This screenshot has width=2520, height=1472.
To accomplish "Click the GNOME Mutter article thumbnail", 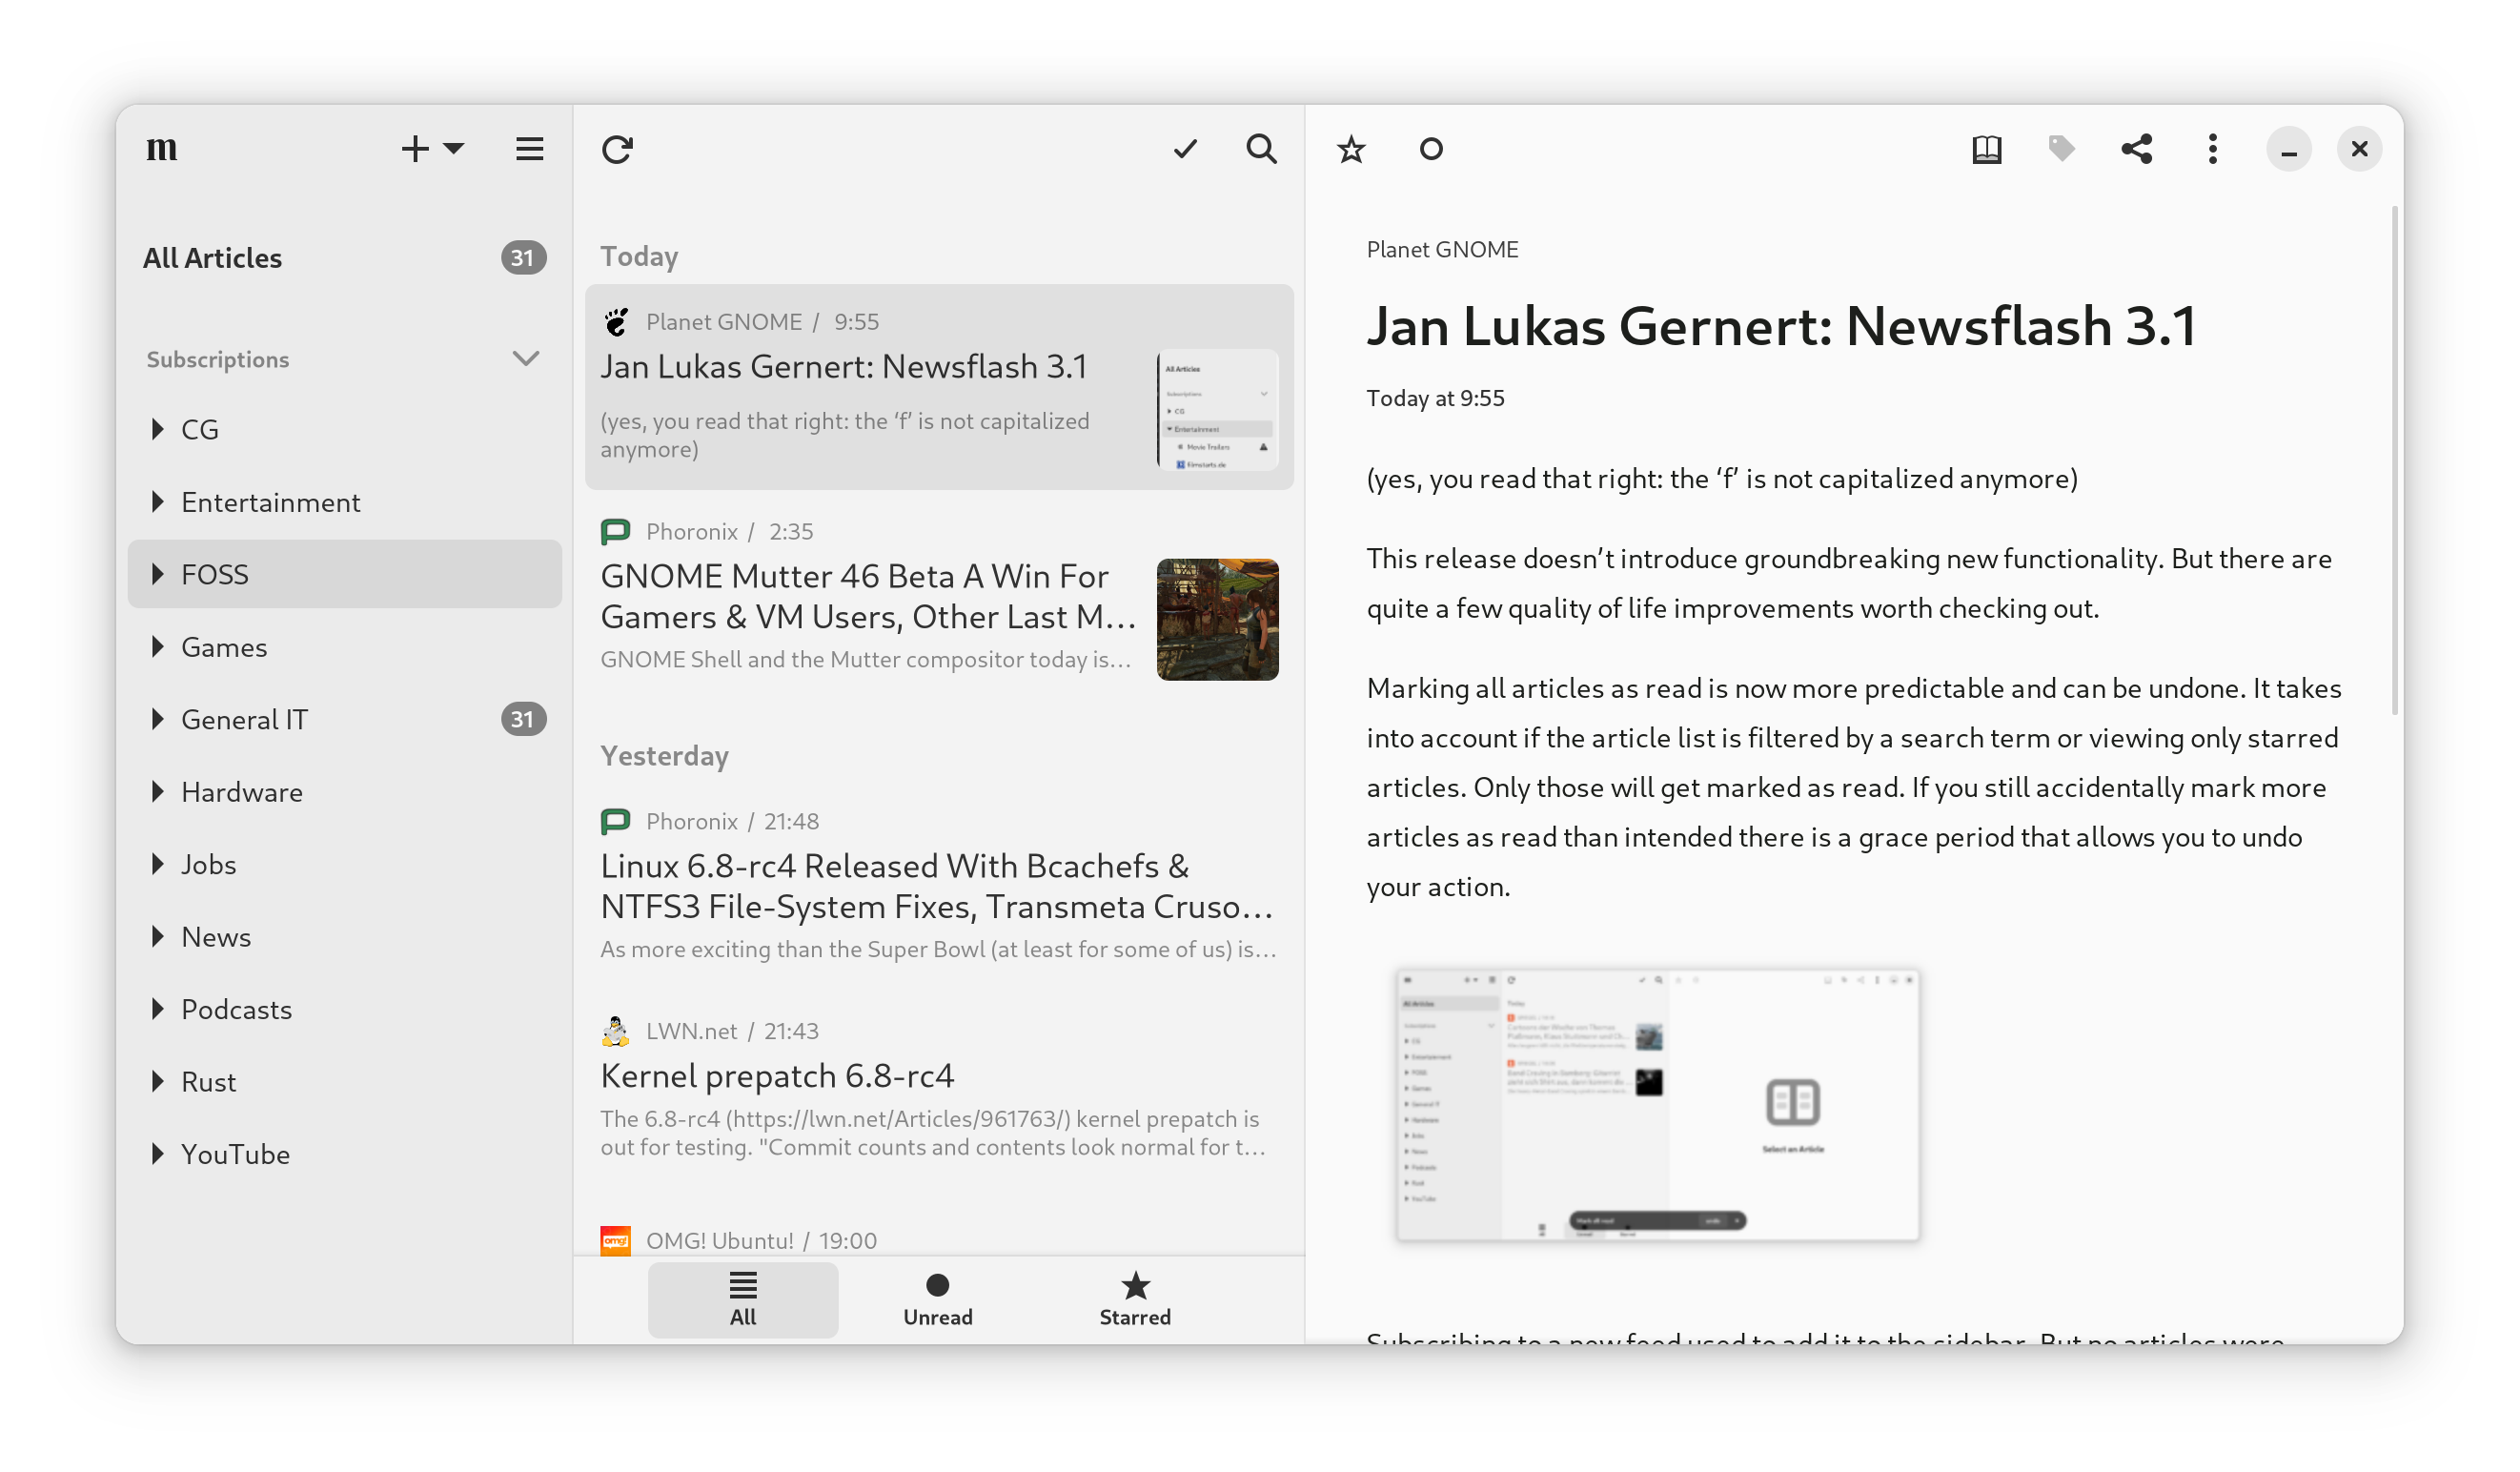I will 1217,619.
